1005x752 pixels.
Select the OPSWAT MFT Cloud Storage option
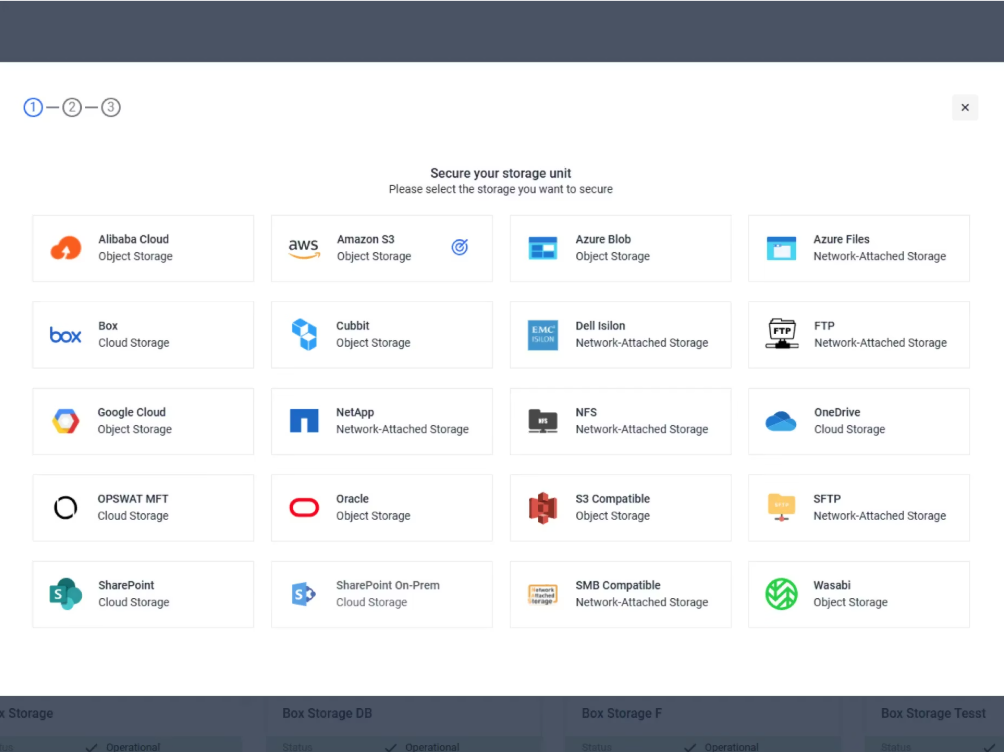142,507
